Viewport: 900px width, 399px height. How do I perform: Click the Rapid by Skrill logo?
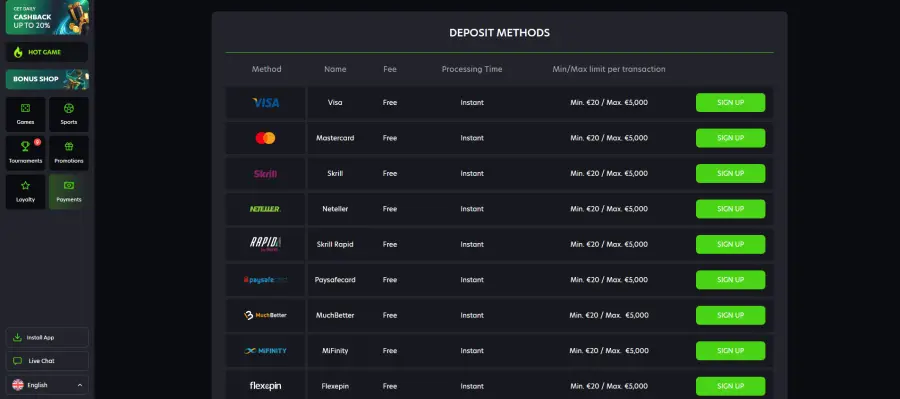(x=265, y=244)
